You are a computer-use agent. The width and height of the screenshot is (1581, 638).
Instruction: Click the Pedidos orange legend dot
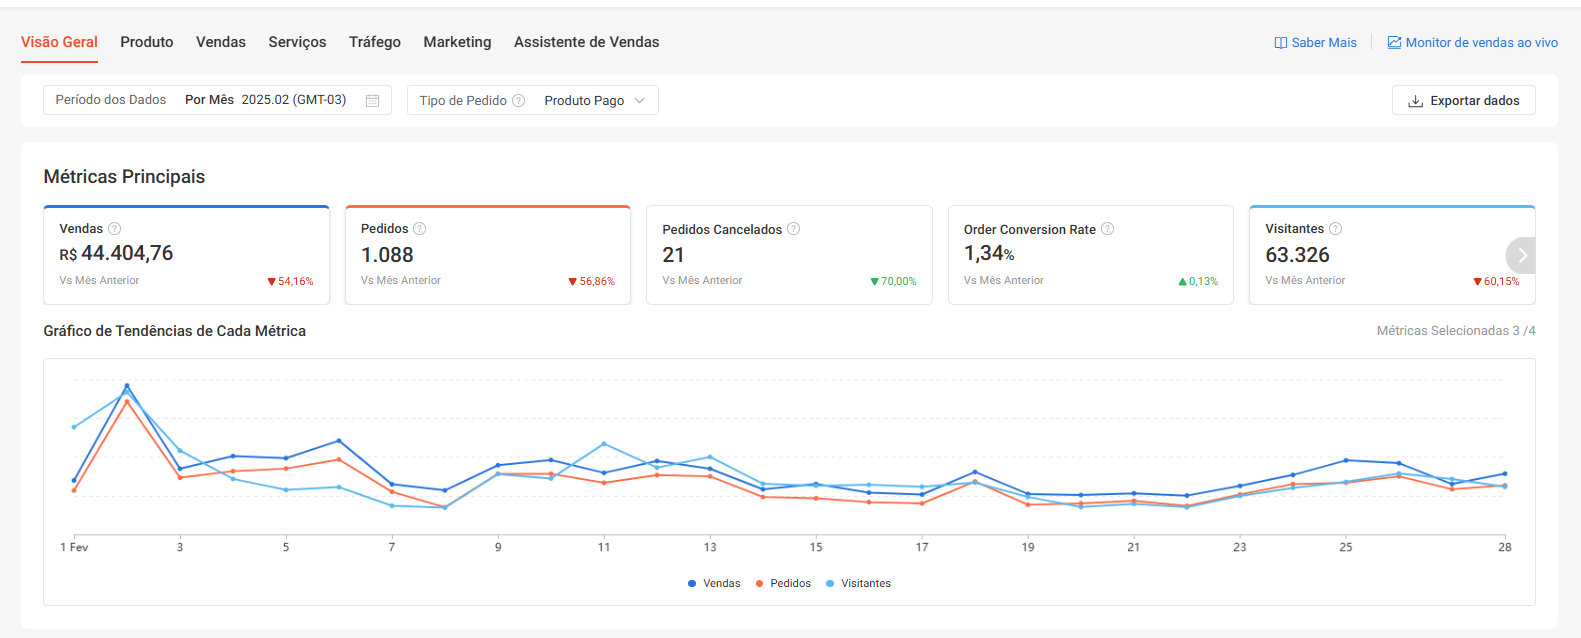coord(760,584)
